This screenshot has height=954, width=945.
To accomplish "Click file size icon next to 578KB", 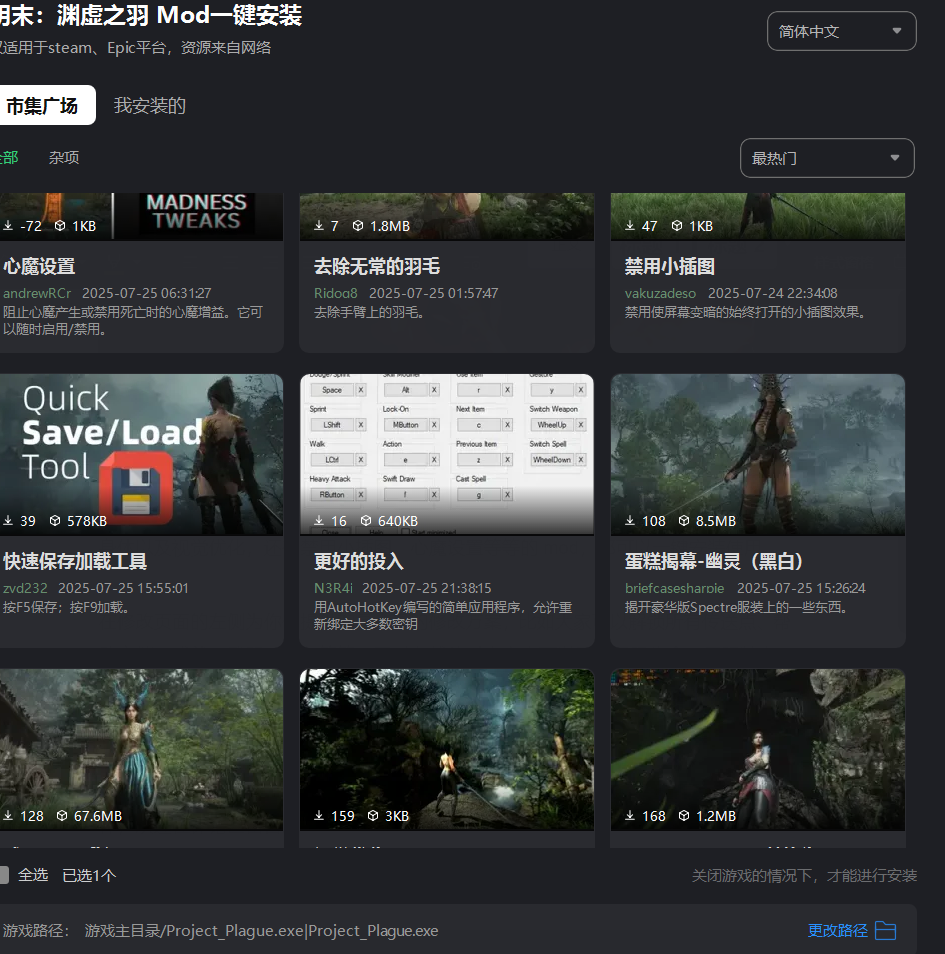I will [x=55, y=521].
